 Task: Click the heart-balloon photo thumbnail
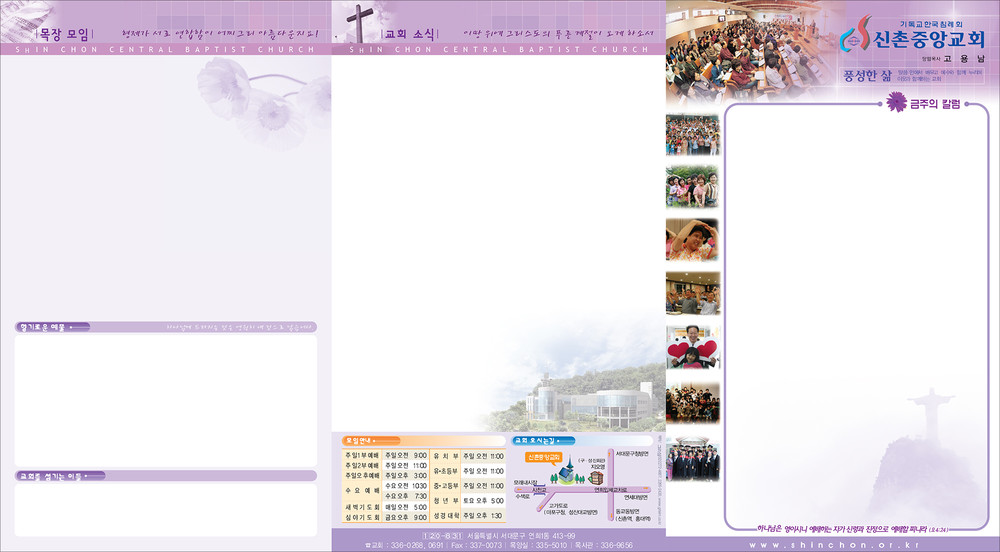(x=692, y=347)
